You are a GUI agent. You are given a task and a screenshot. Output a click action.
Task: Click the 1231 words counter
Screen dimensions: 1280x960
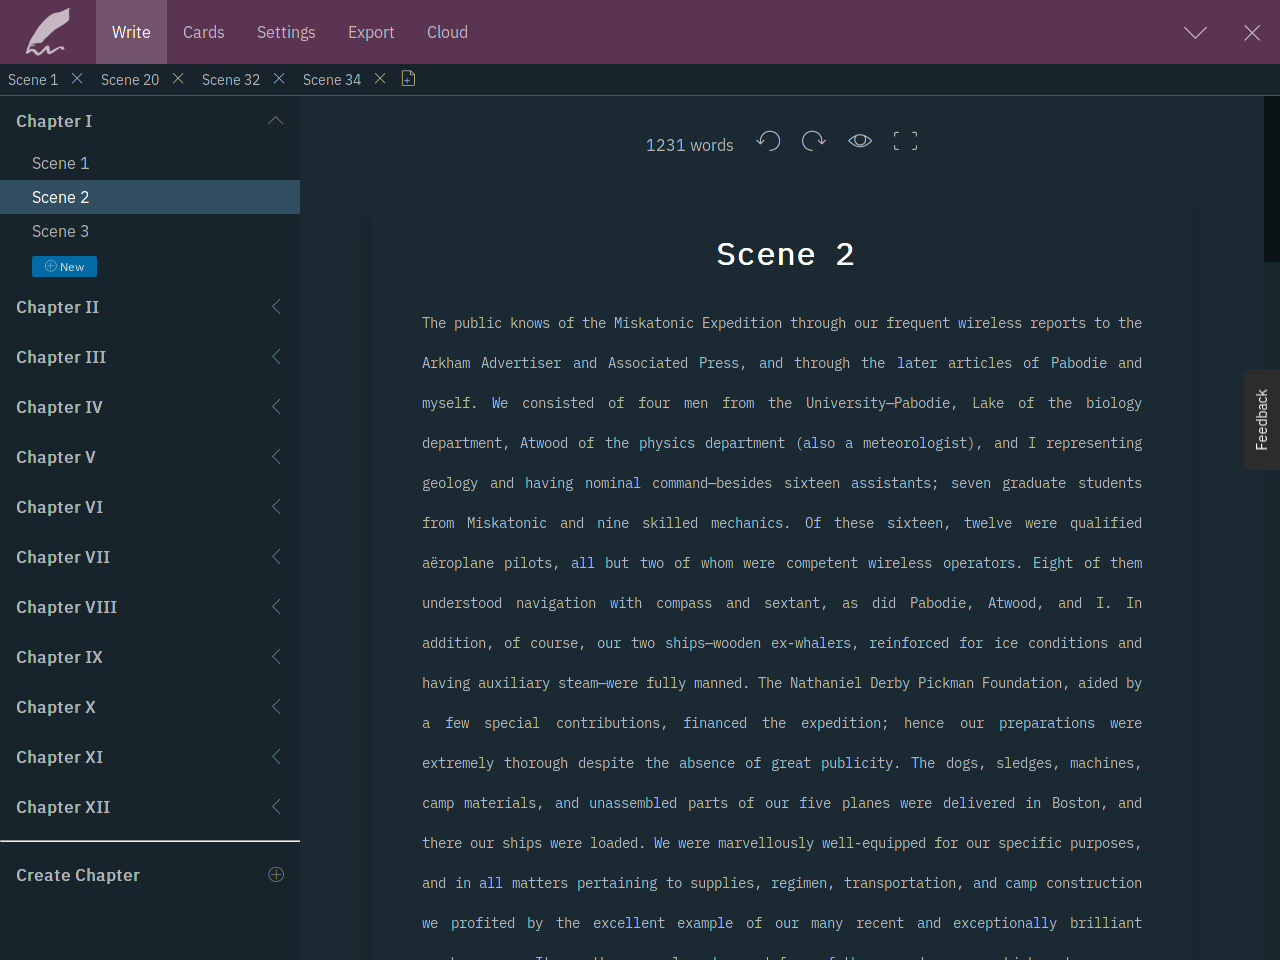[x=689, y=145]
